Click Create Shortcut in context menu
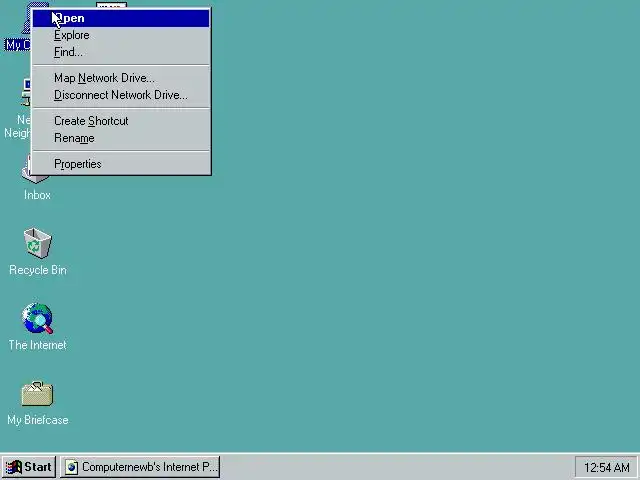 [x=121, y=121]
